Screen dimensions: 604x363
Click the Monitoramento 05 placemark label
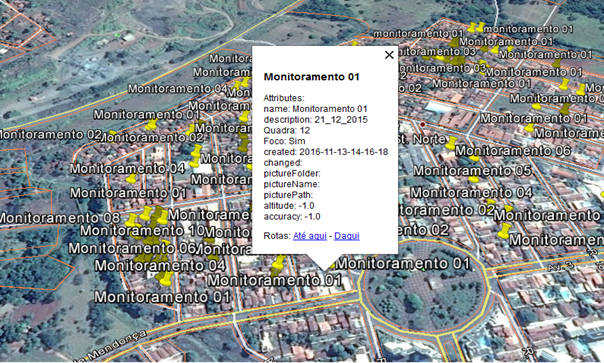pyautogui.click(x=472, y=170)
